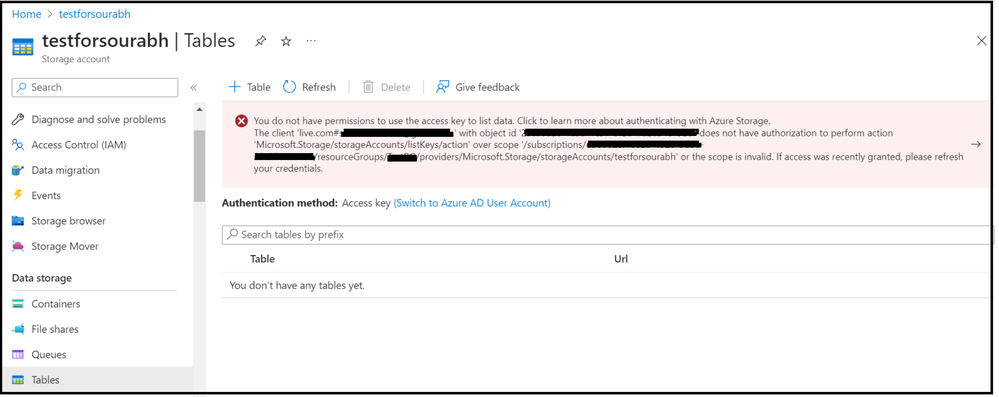Click the File shares icon

click(18, 329)
